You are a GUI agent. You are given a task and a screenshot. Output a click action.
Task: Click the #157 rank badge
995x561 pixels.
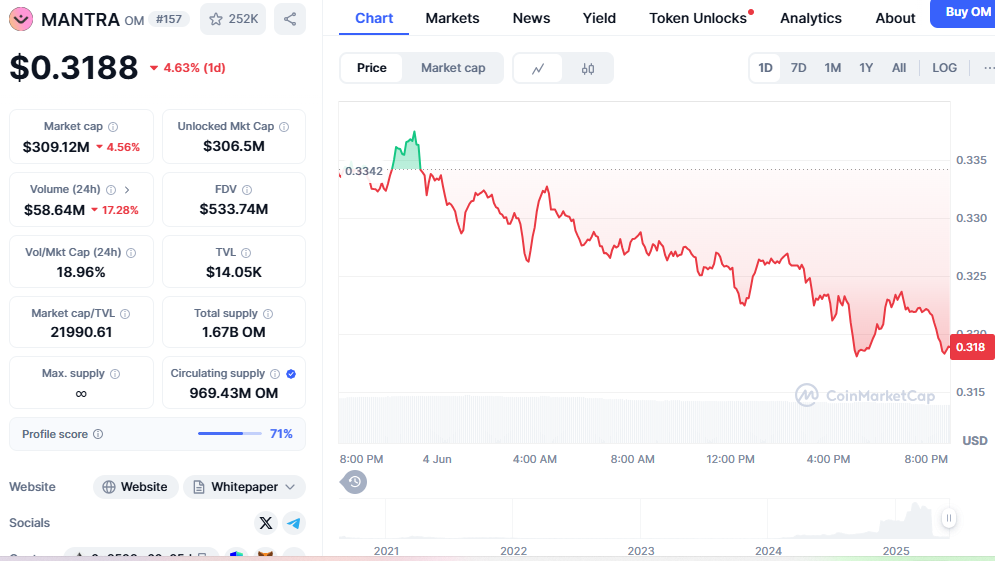(169, 19)
